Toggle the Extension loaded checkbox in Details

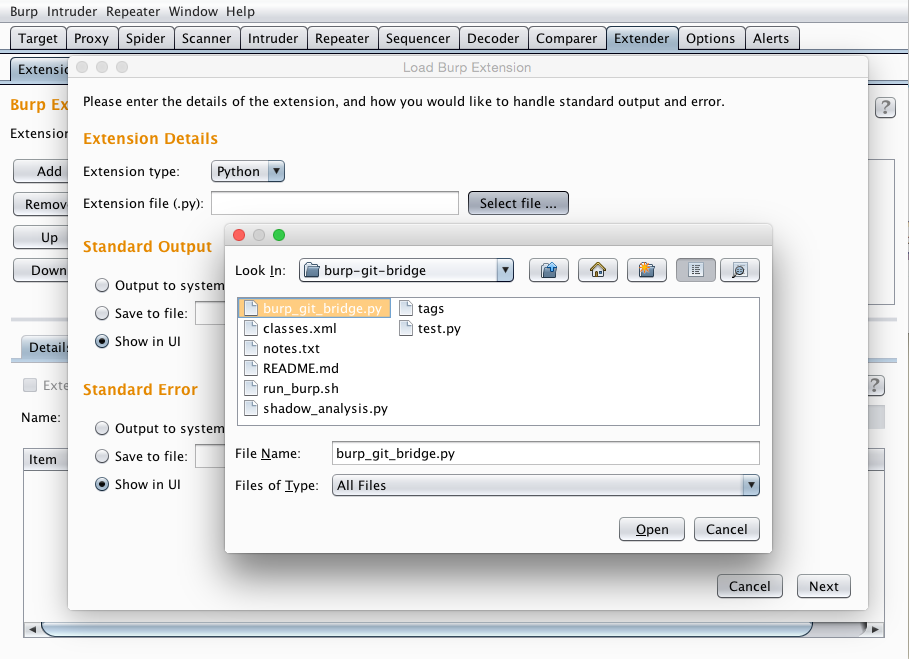[x=30, y=385]
